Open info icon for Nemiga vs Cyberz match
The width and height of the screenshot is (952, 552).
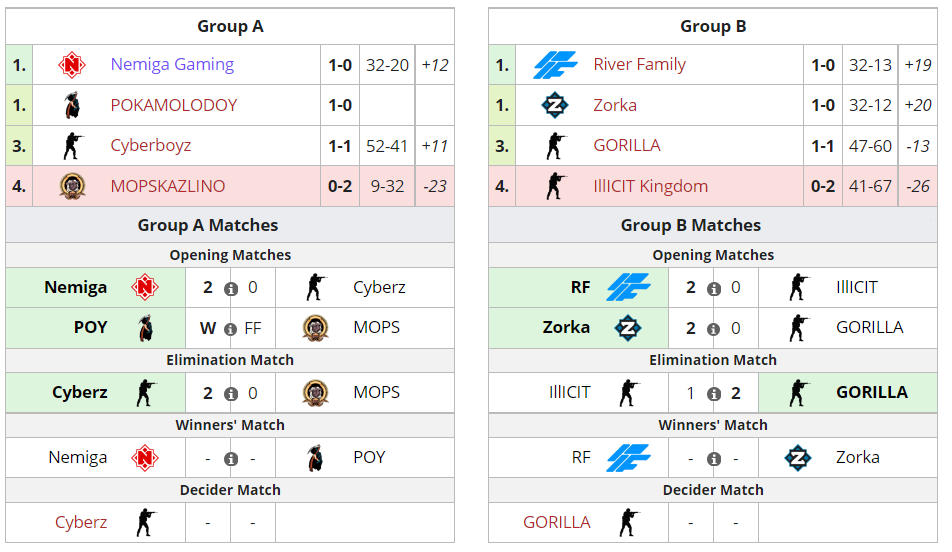tap(231, 288)
